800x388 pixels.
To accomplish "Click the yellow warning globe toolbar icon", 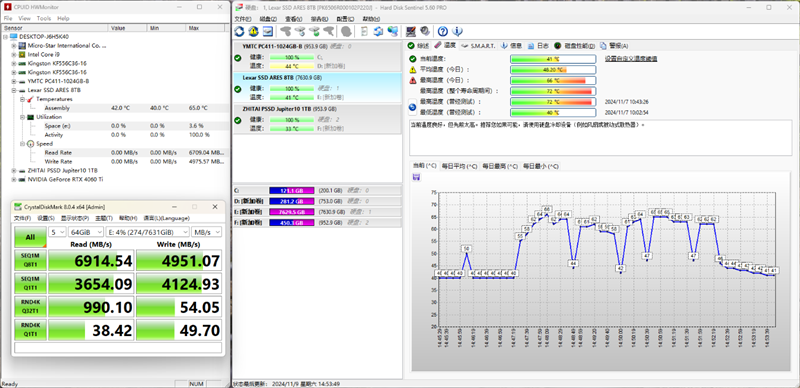I will point(254,32).
